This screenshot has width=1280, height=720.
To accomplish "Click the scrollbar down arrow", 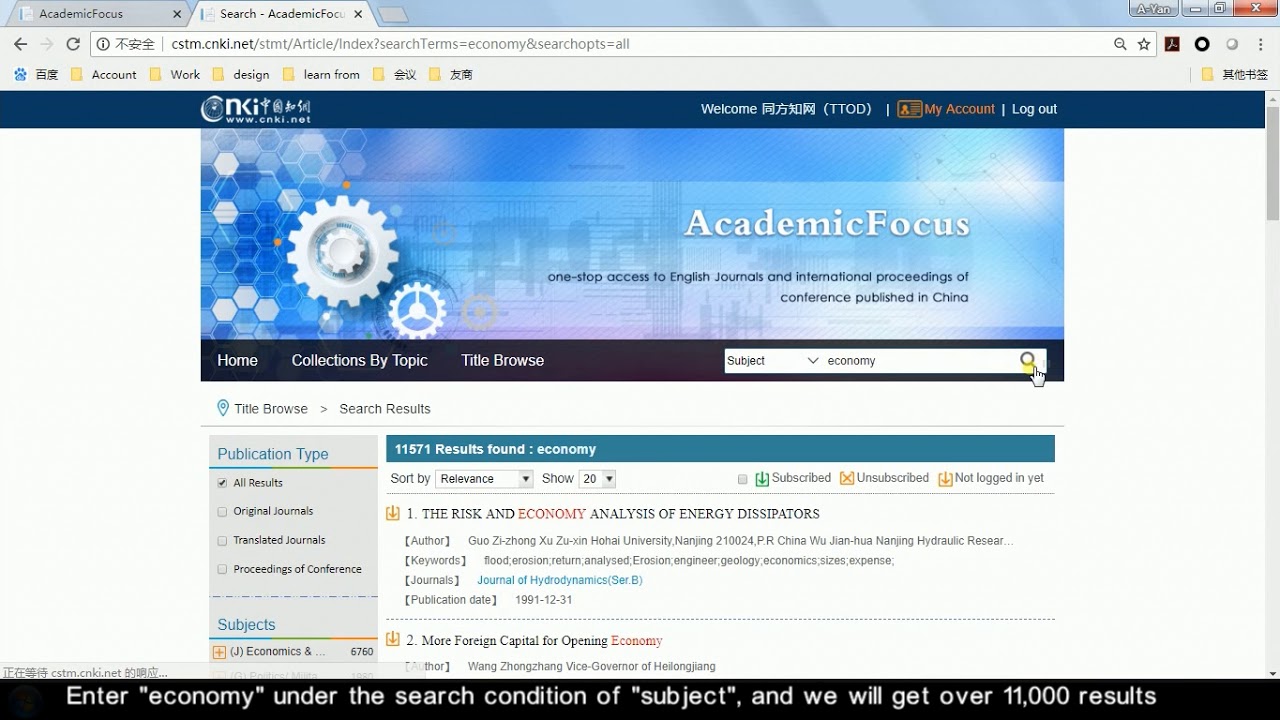I will 1272,672.
